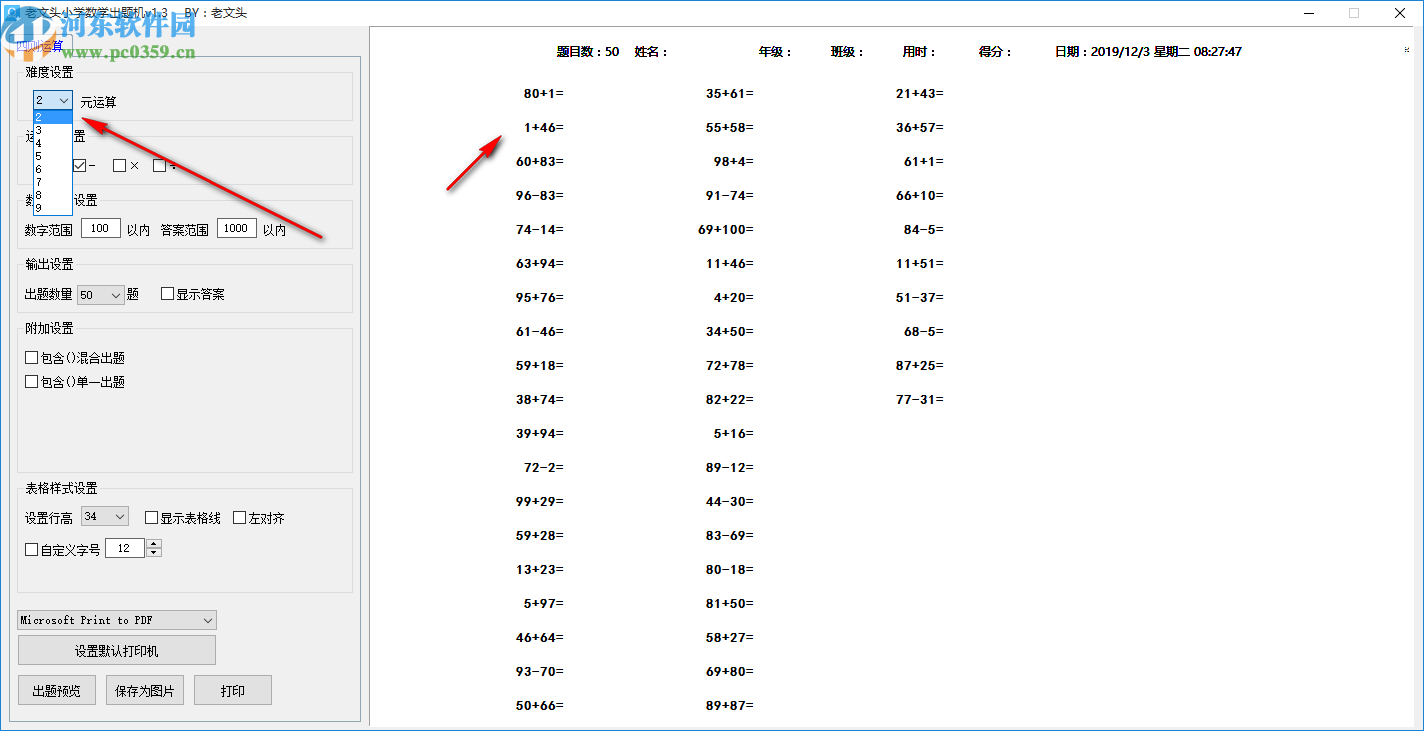Click the problem 51−37=
Screen dimensions: 1424x731
click(920, 297)
